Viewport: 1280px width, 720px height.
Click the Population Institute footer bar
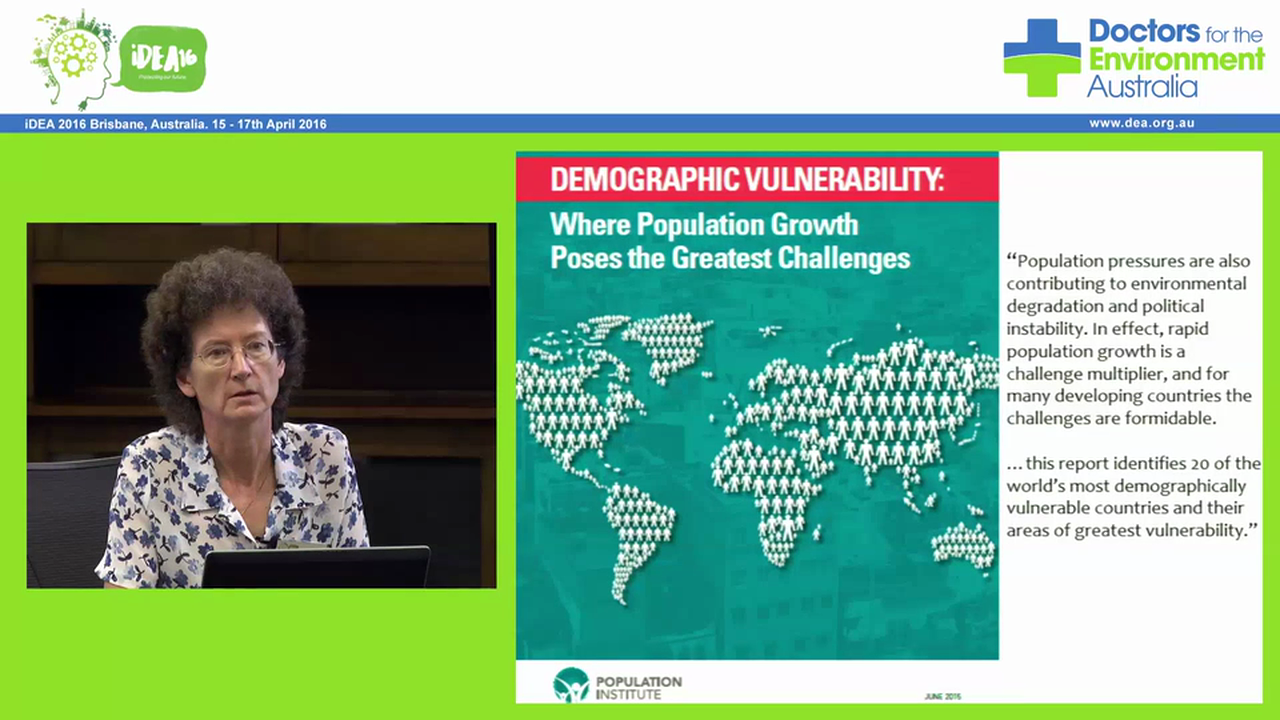tap(757, 683)
